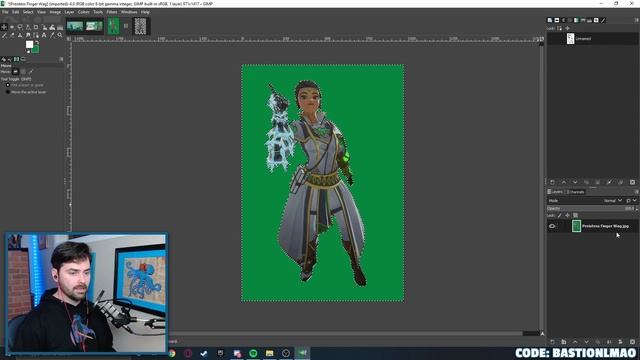Choose Move: layer mode button
The width and height of the screenshot is (640, 360).
point(16,71)
